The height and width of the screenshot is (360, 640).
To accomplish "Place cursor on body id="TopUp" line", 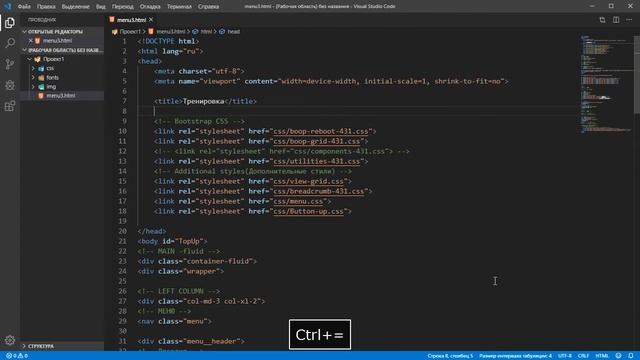I will click(x=172, y=241).
